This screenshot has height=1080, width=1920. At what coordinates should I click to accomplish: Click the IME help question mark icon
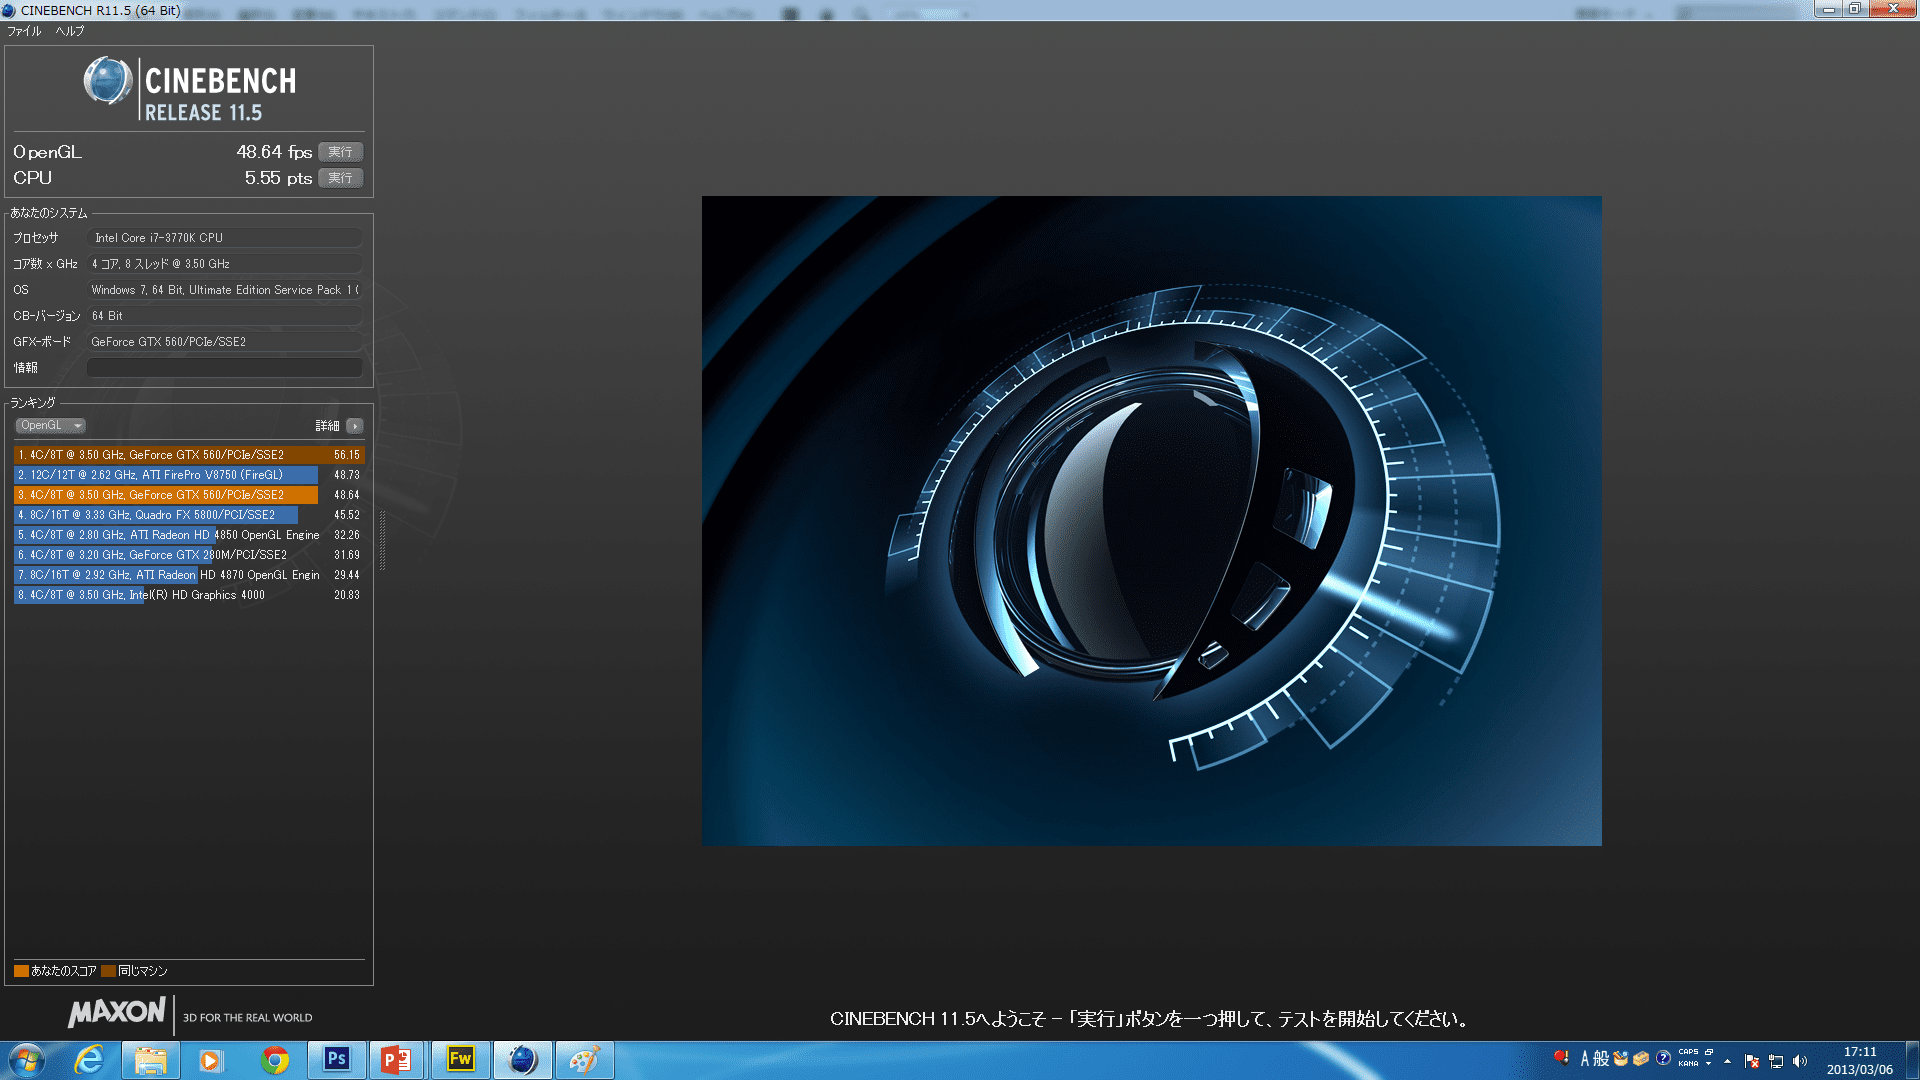pyautogui.click(x=1663, y=1059)
